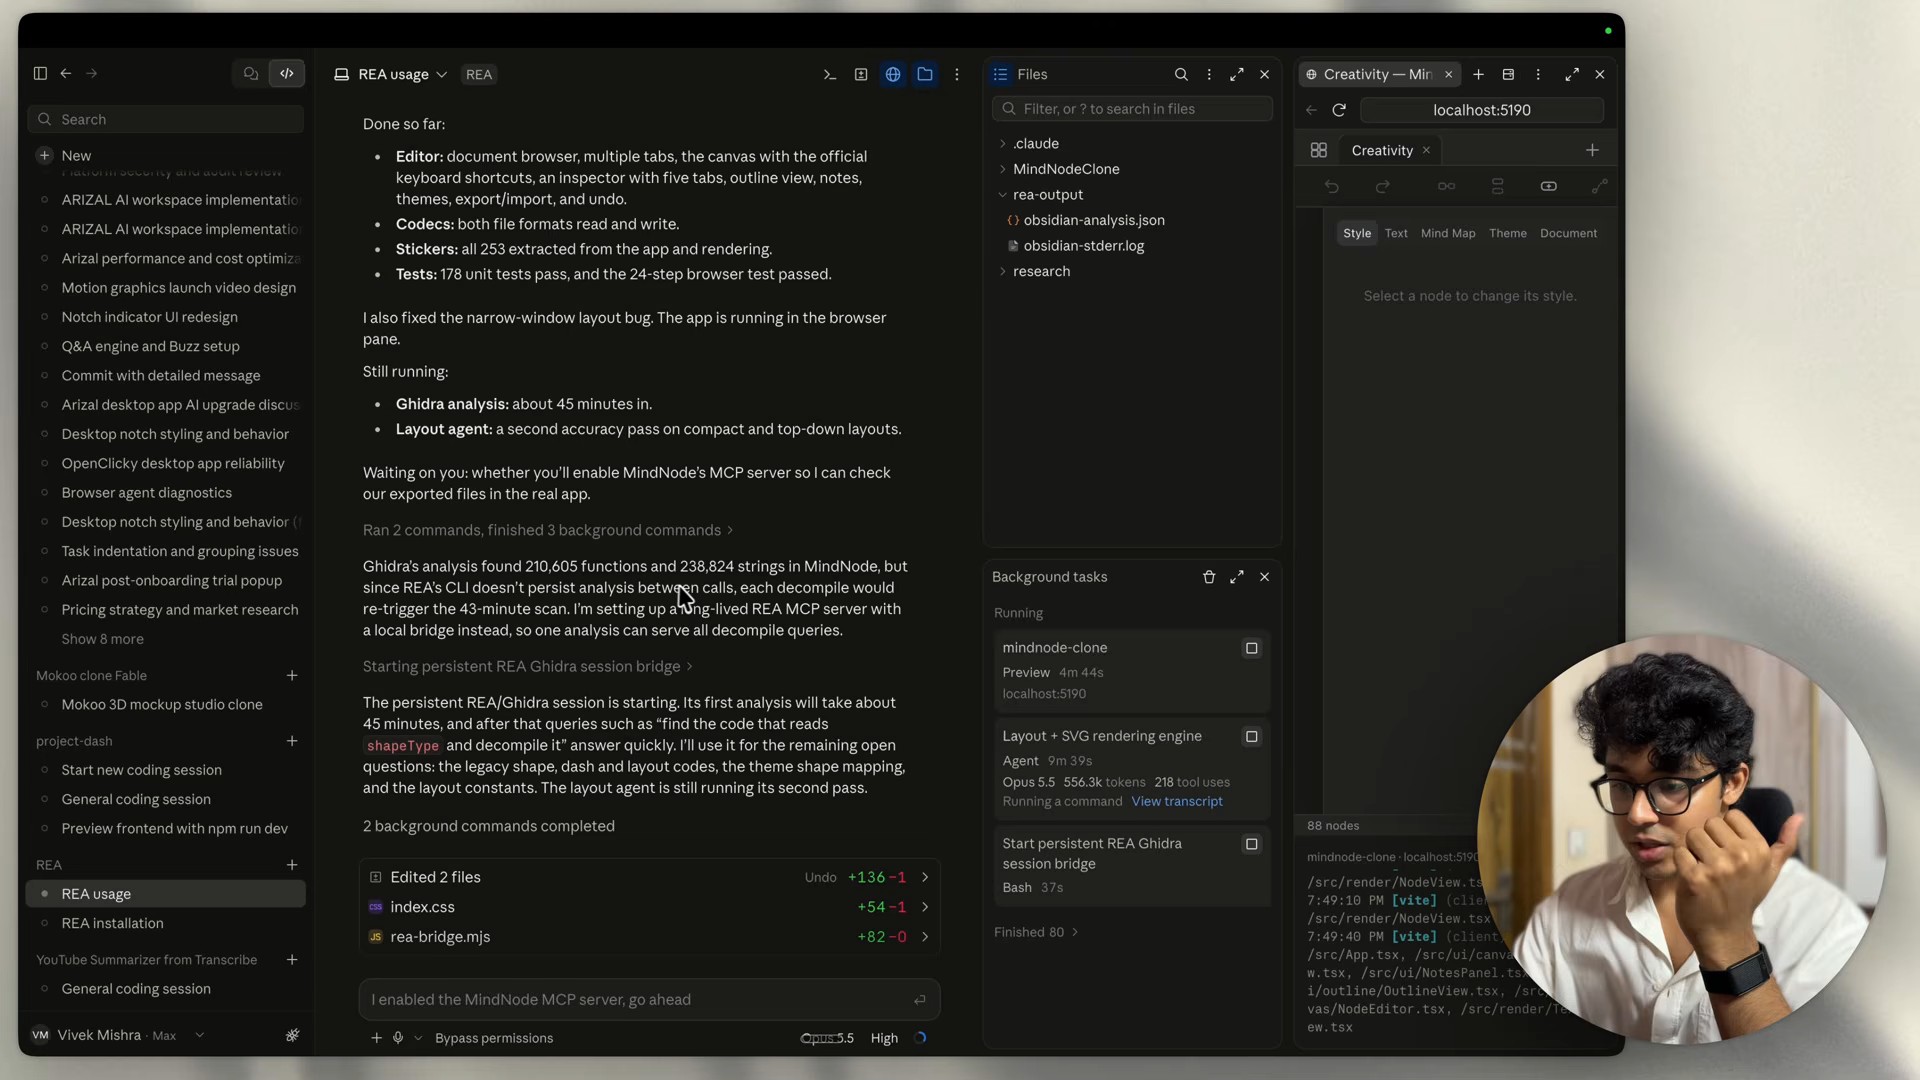Click the localhost:5190 address bar
Viewport: 1920px width, 1080px height.
click(1482, 110)
